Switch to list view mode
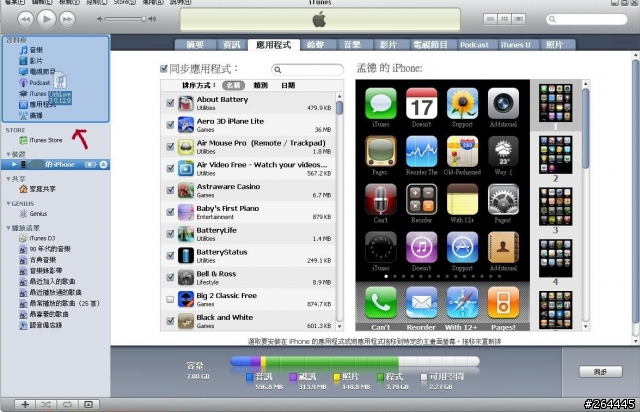The width and height of the screenshot is (640, 412). click(490, 19)
